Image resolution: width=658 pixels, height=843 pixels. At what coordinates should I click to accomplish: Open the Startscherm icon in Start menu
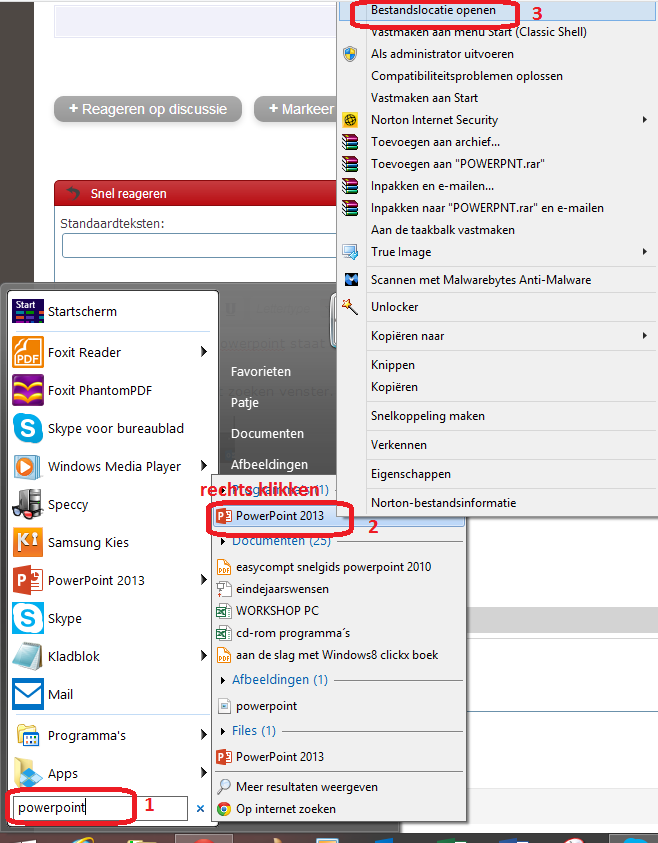[x=28, y=311]
